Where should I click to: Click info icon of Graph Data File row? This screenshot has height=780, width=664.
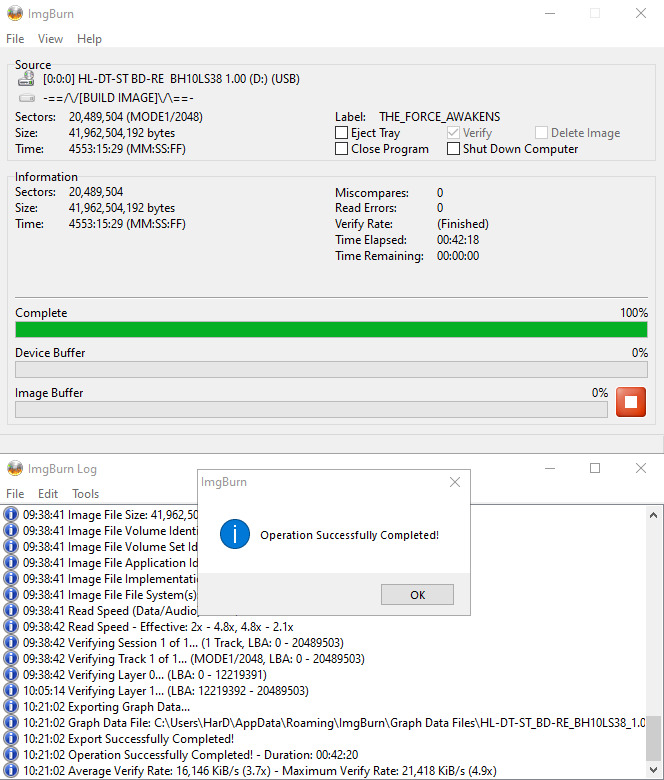11,722
